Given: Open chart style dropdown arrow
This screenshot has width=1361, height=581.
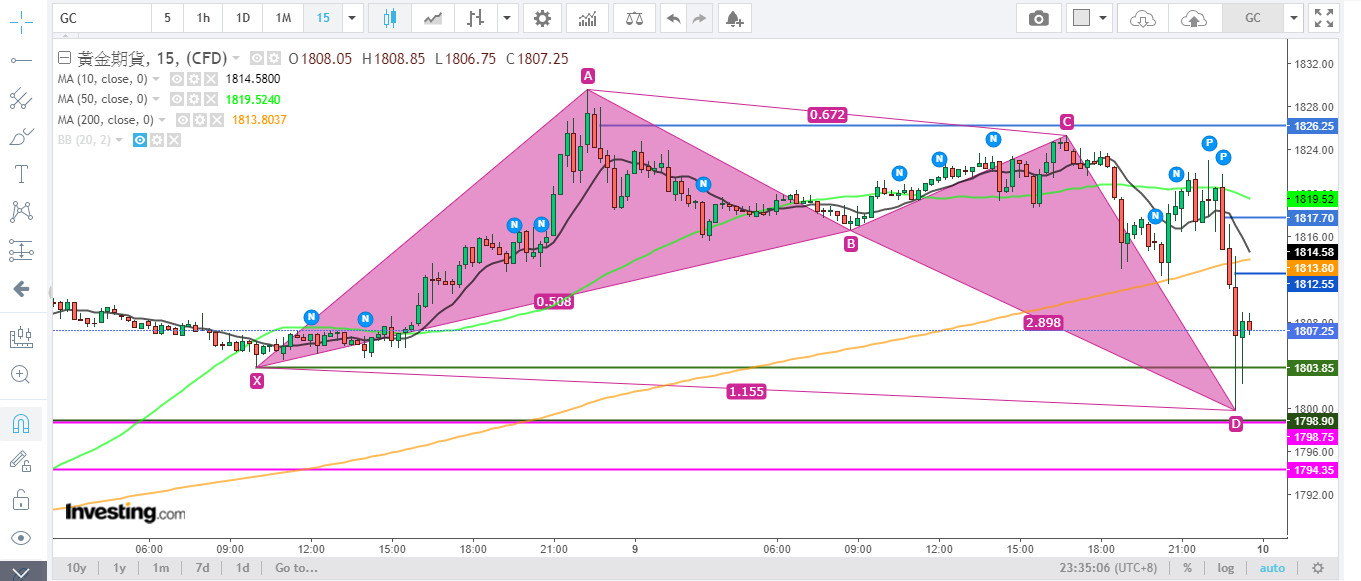Looking at the screenshot, I should (508, 18).
